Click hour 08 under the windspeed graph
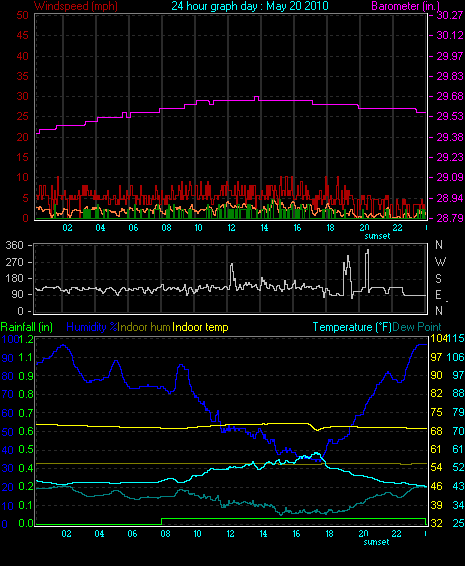465x566 pixels. [166, 228]
